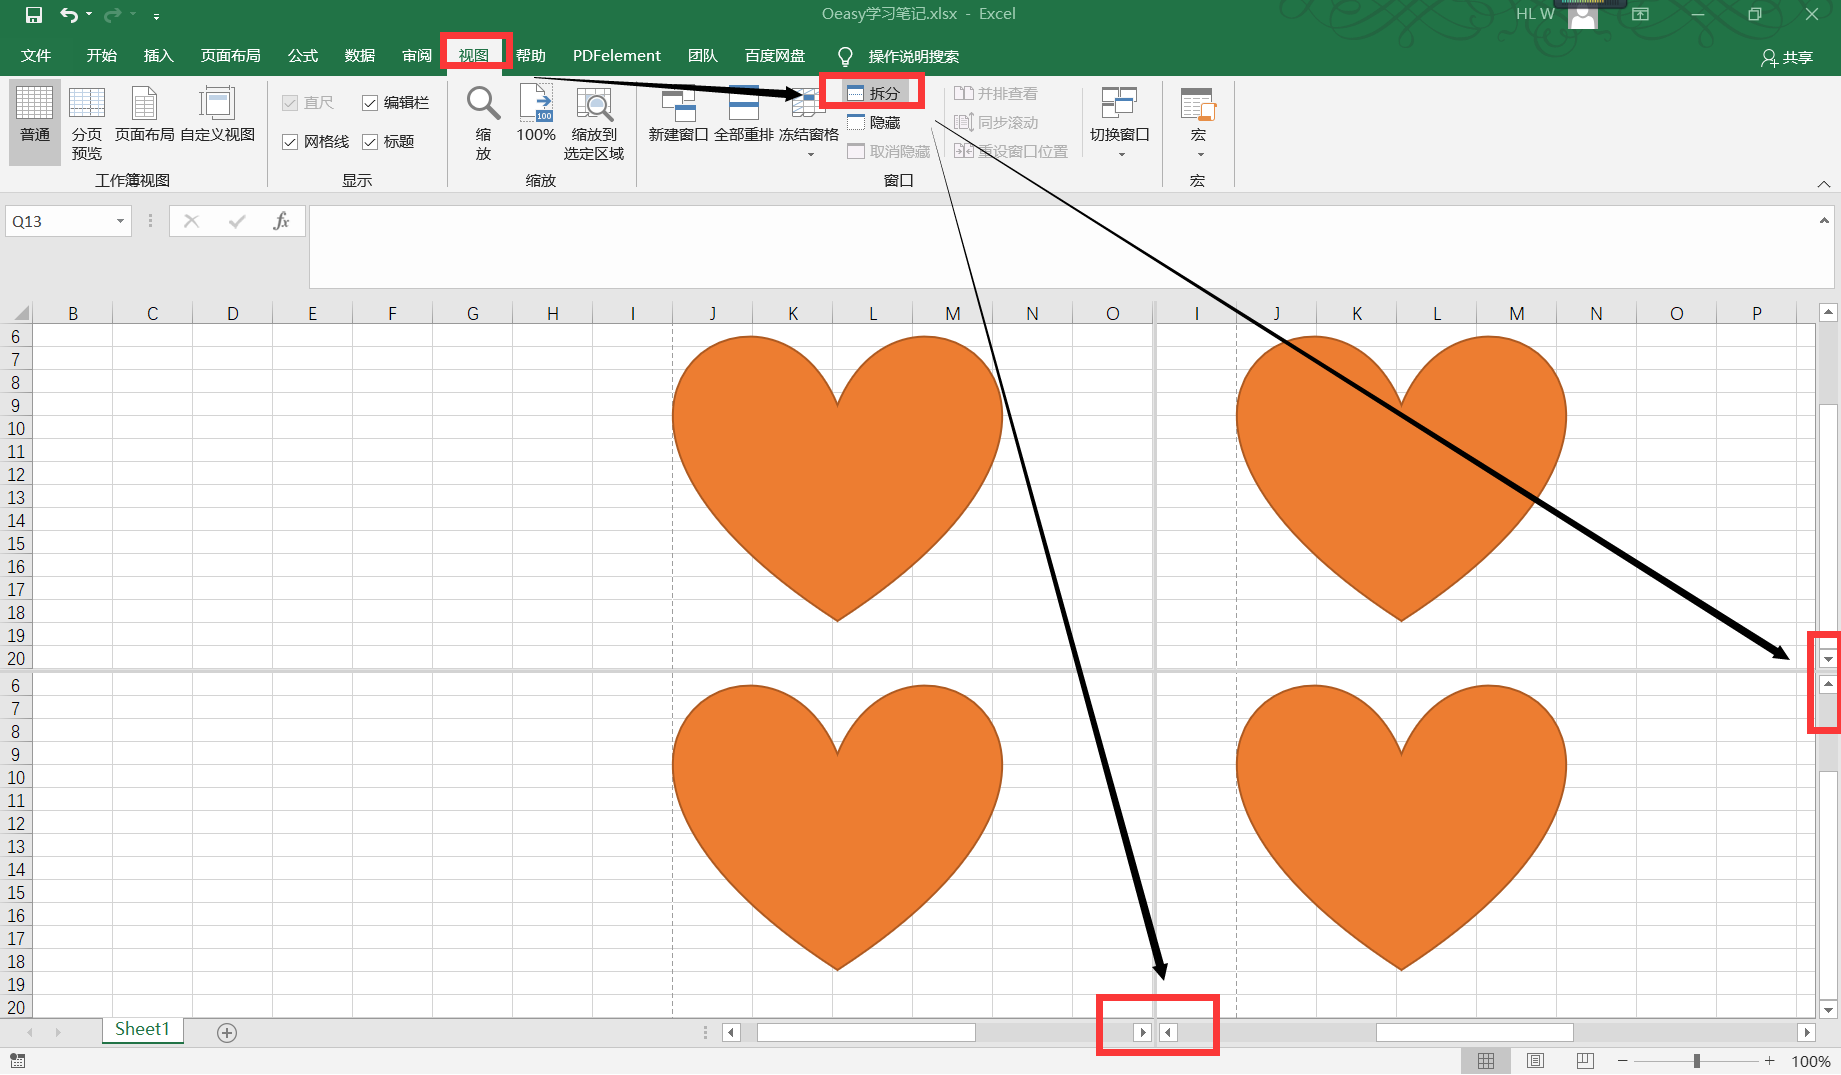Click right pane horizontal scroll right arrow
Image resolution: width=1841 pixels, height=1075 pixels.
(x=1806, y=1032)
